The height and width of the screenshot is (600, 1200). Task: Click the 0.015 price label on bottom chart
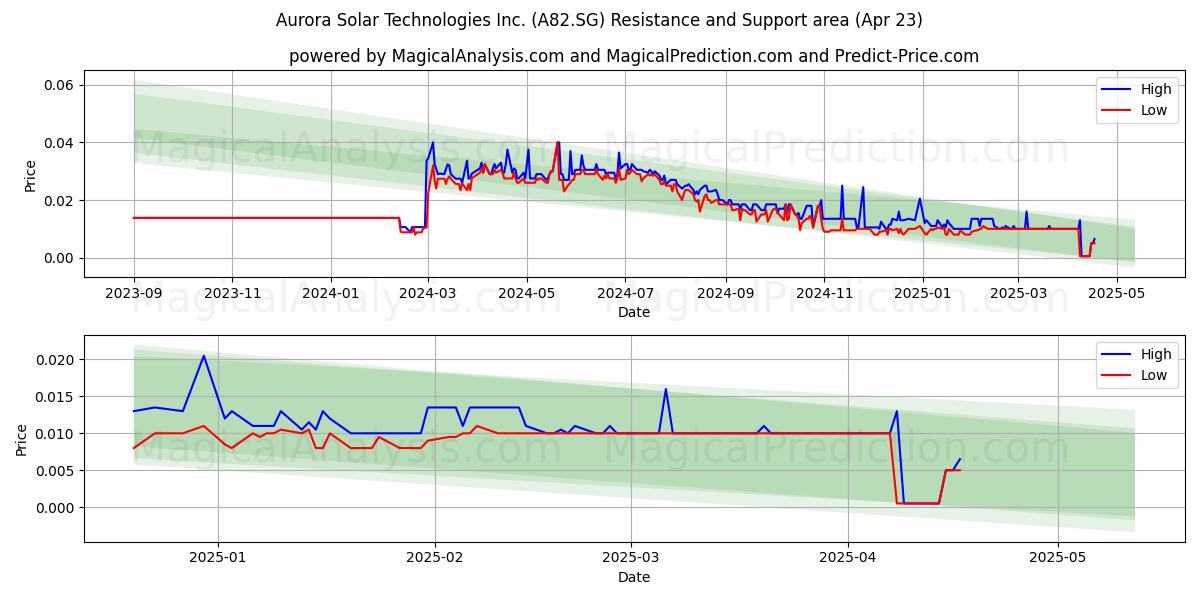[55, 397]
